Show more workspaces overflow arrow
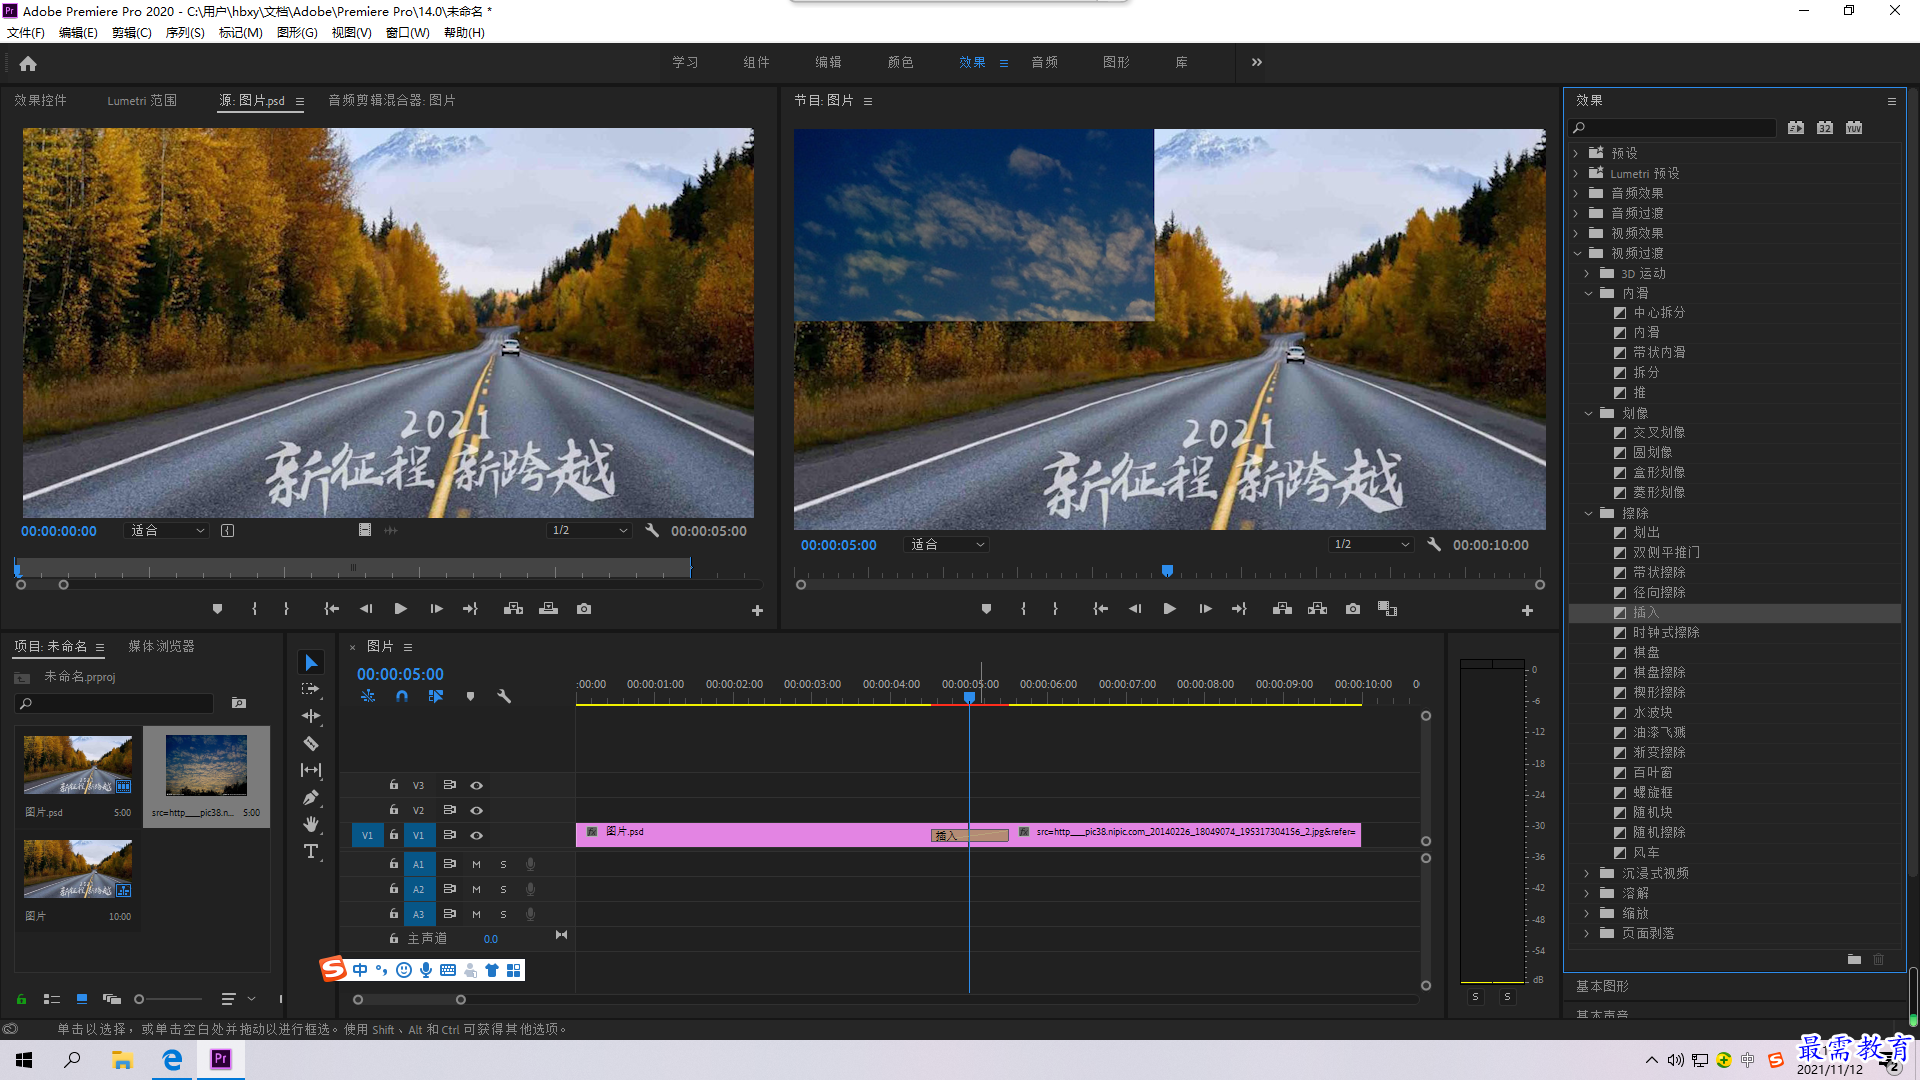This screenshot has width=1920, height=1080. click(x=1257, y=62)
